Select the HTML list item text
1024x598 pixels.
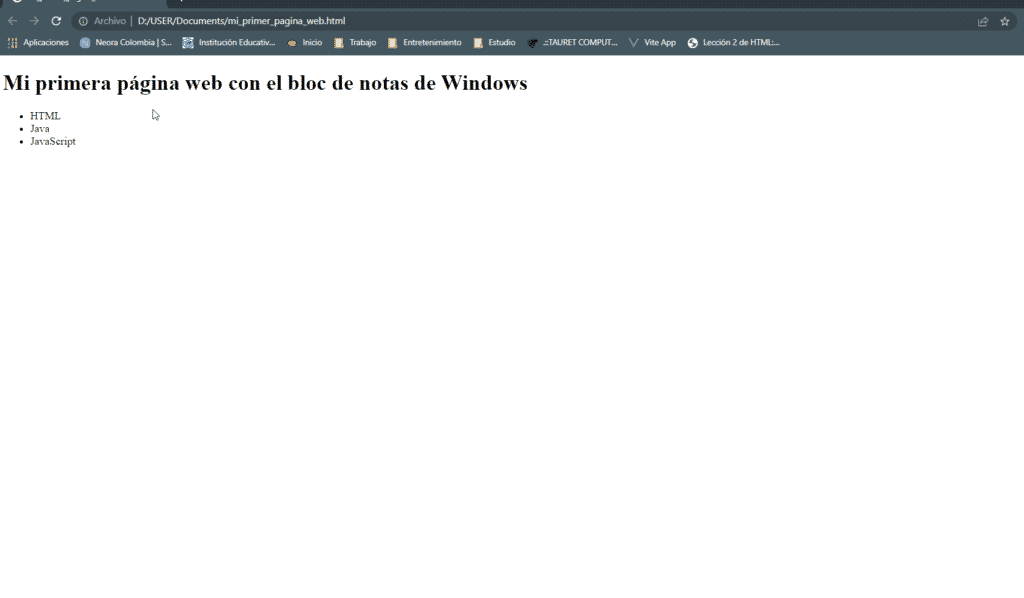(x=44, y=115)
